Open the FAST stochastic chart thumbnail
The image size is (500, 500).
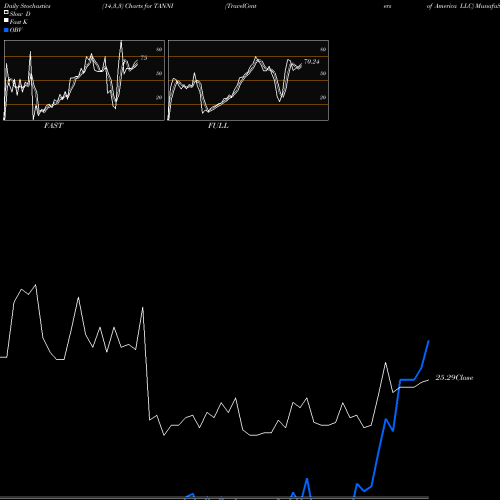click(x=84, y=80)
